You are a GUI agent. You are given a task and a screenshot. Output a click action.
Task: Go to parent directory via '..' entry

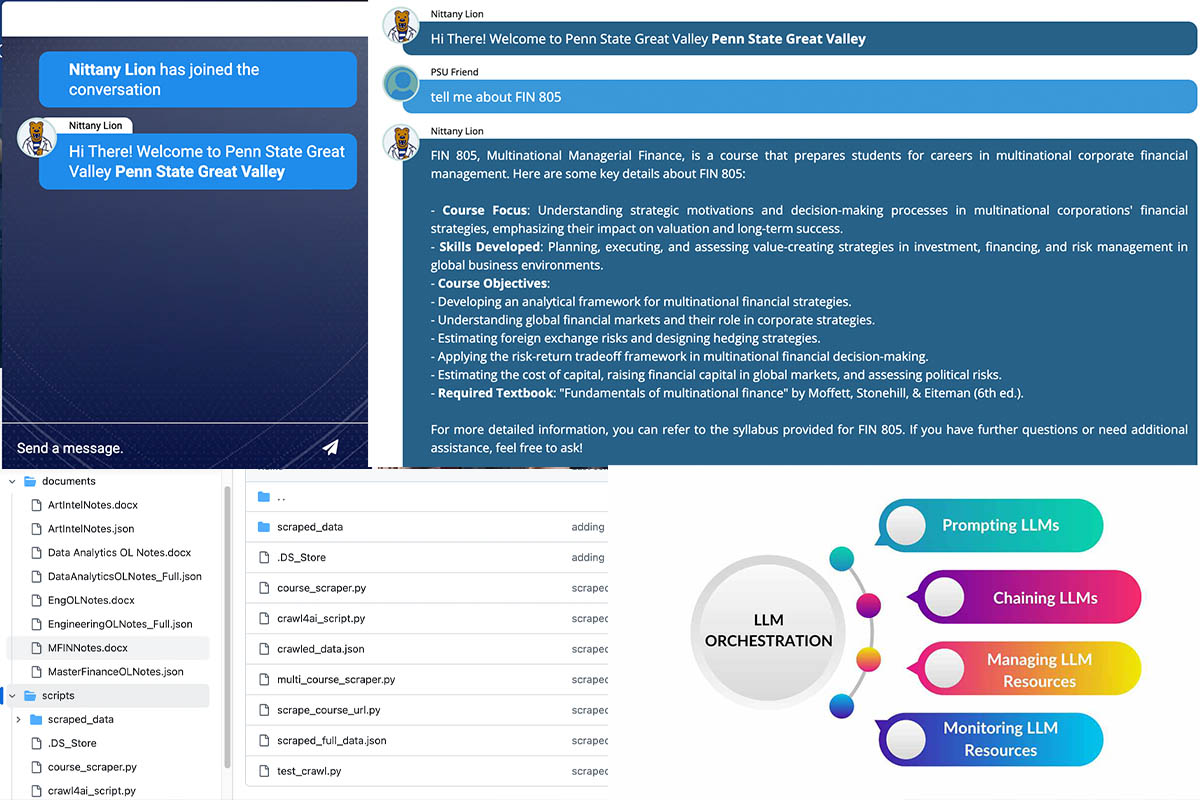[x=280, y=497]
